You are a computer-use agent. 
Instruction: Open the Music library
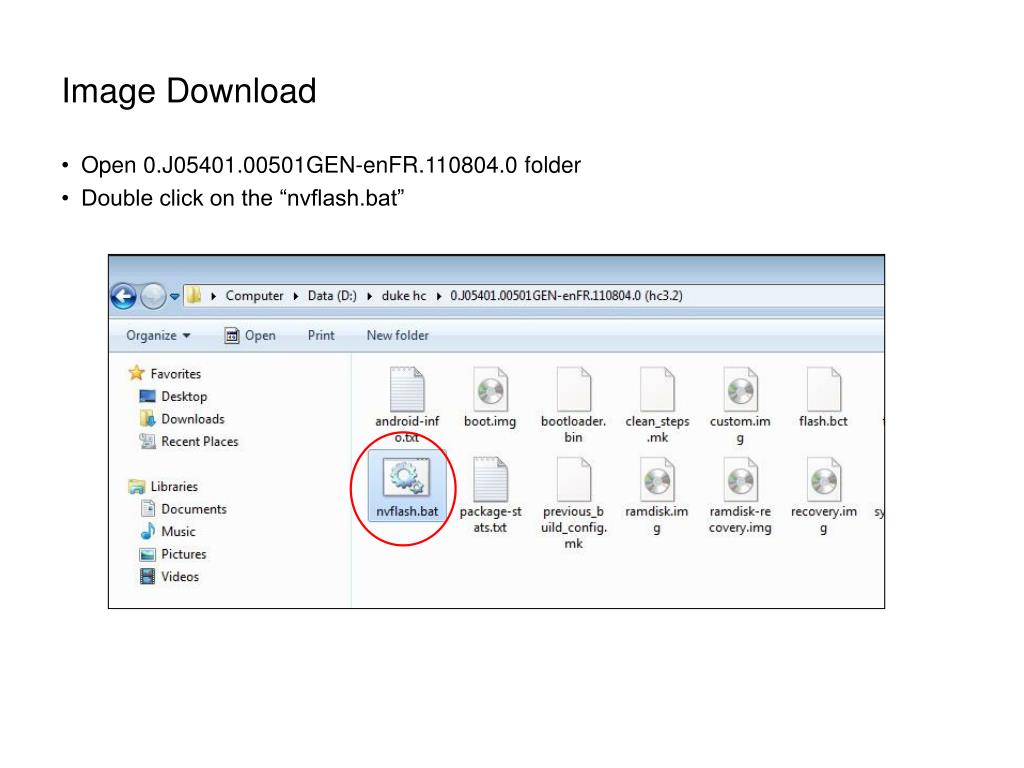point(178,532)
